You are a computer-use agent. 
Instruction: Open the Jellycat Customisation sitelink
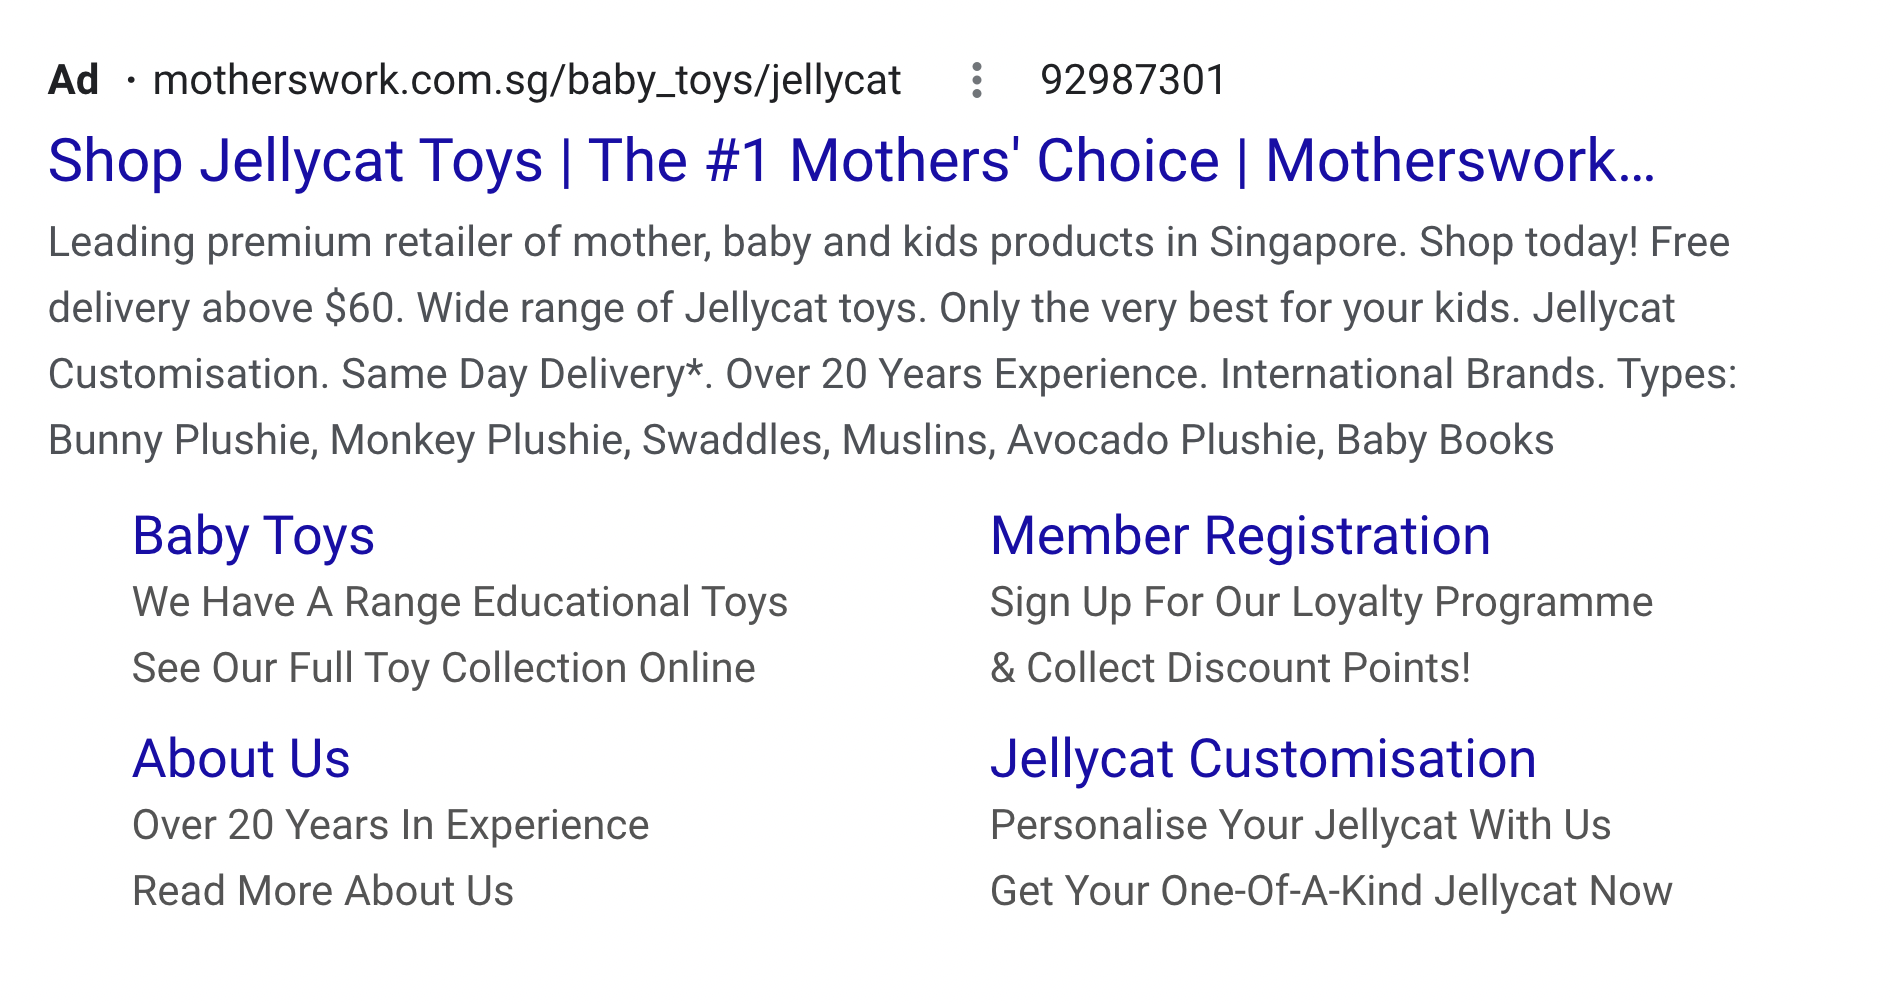1263,759
